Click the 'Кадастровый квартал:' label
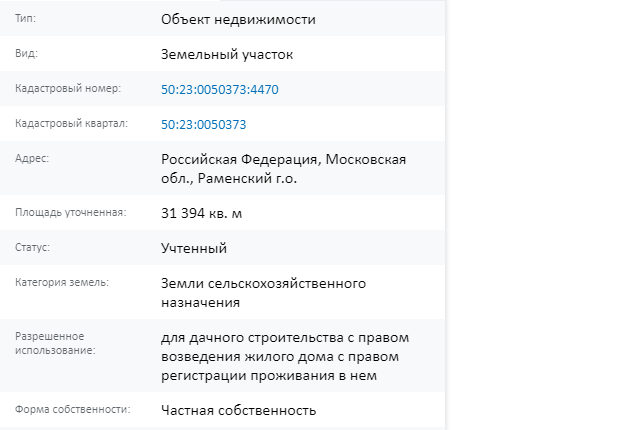Screen dimensions: 619x430 (x=71, y=124)
